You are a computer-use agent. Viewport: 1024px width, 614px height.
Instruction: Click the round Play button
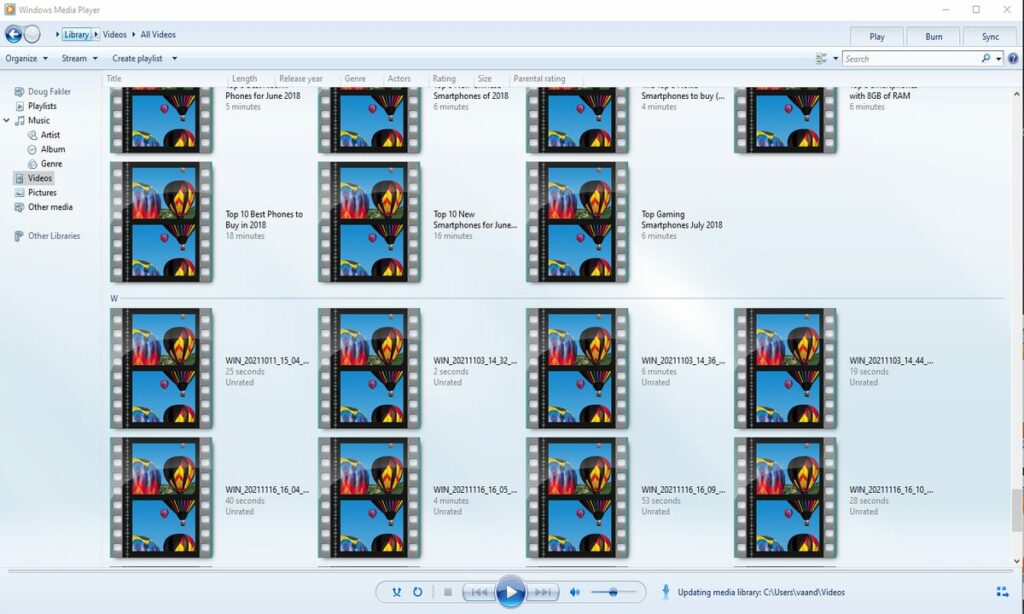(x=510, y=592)
